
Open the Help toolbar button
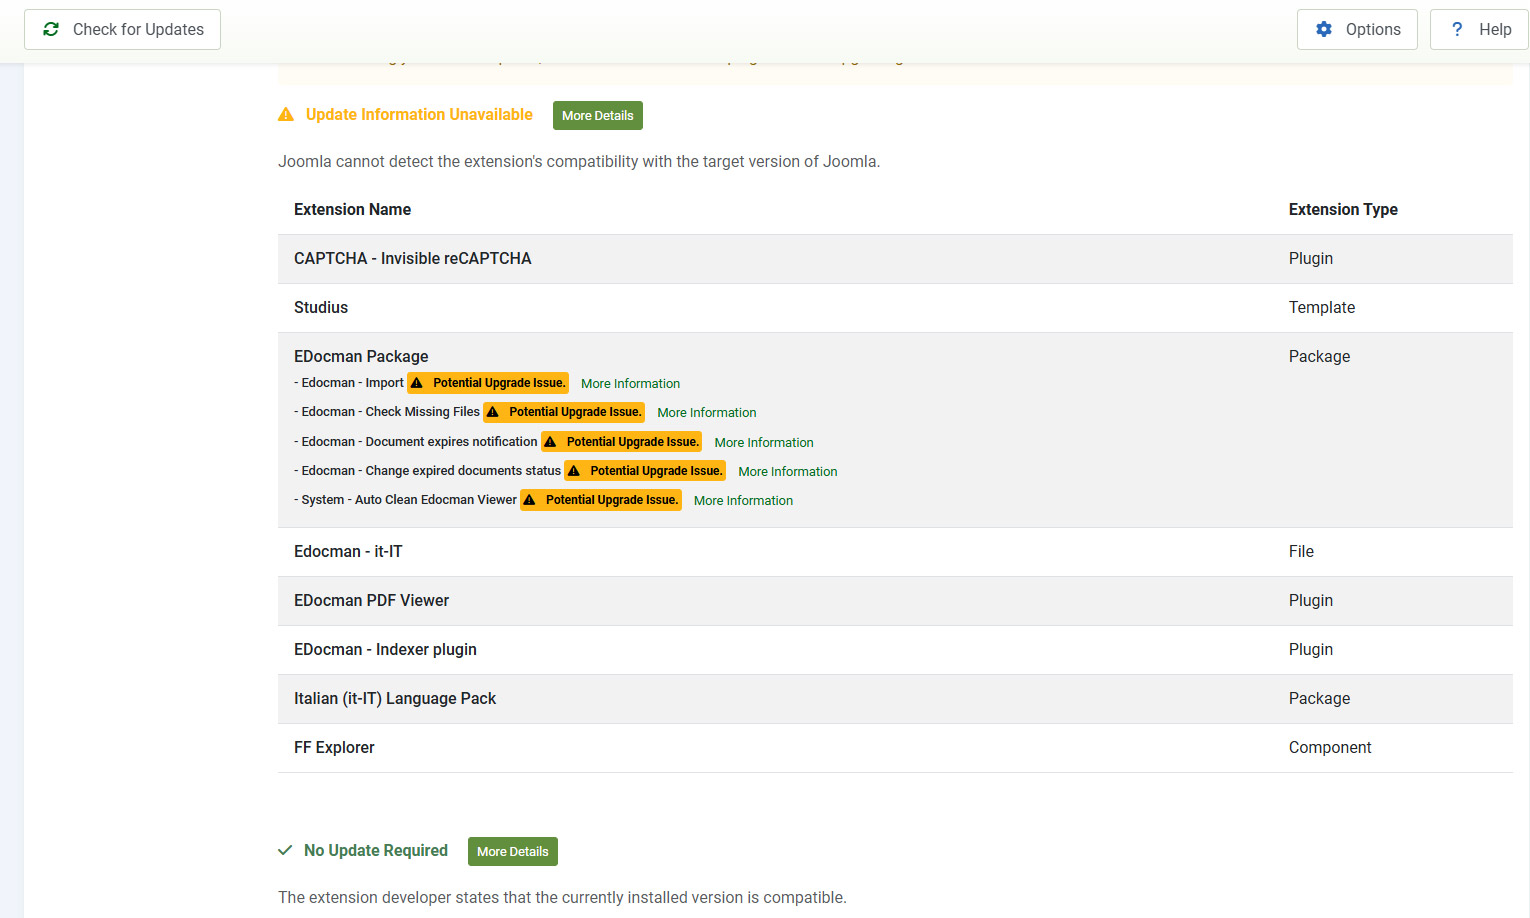coord(1479,30)
